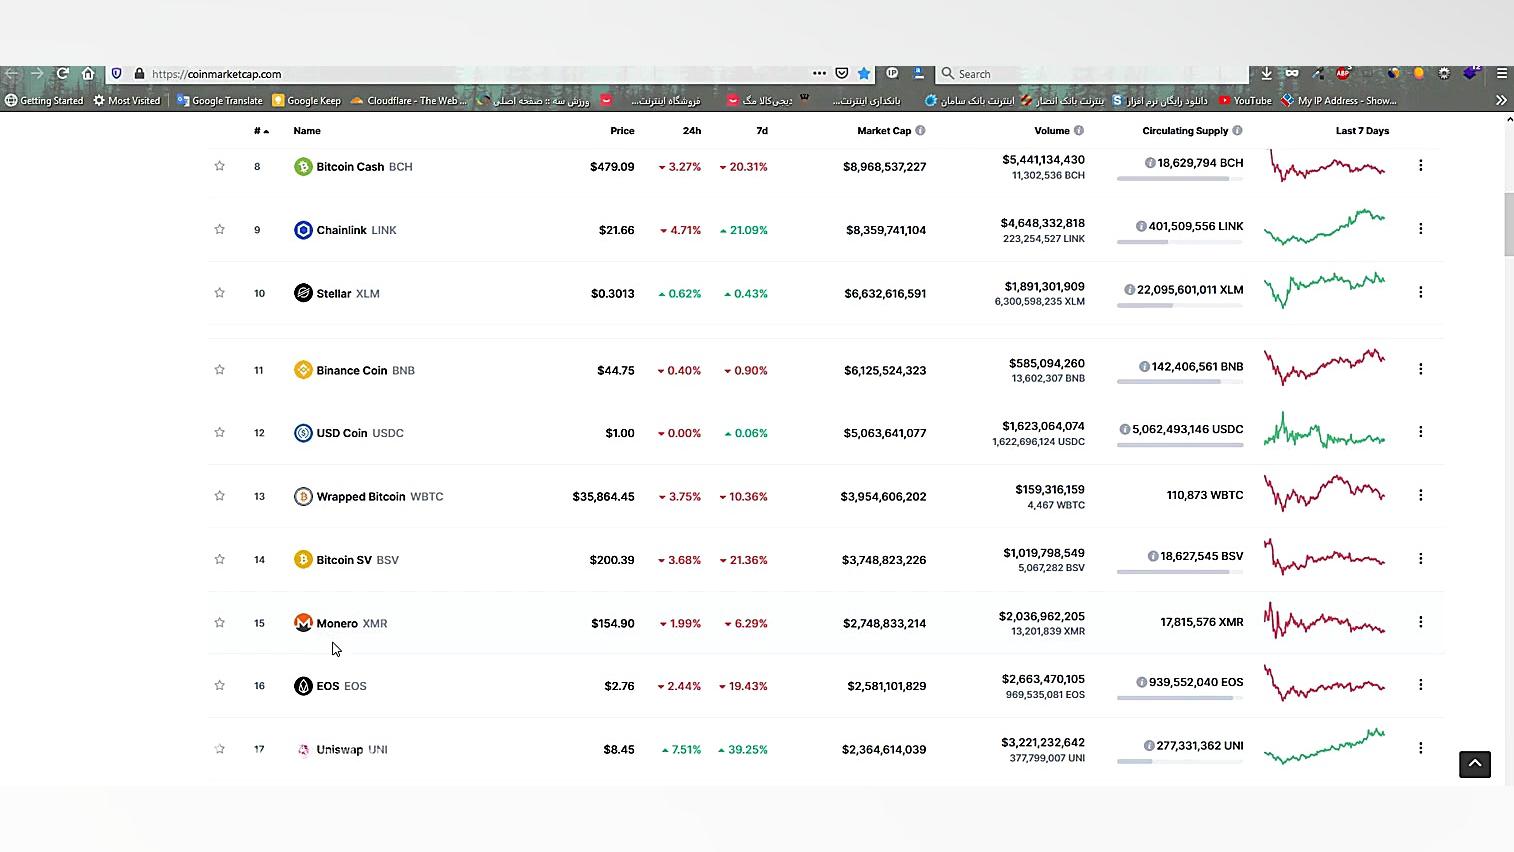1514x852 pixels.
Task: Click Bitcoin Cash circulating supply progress bar
Action: tap(1180, 178)
